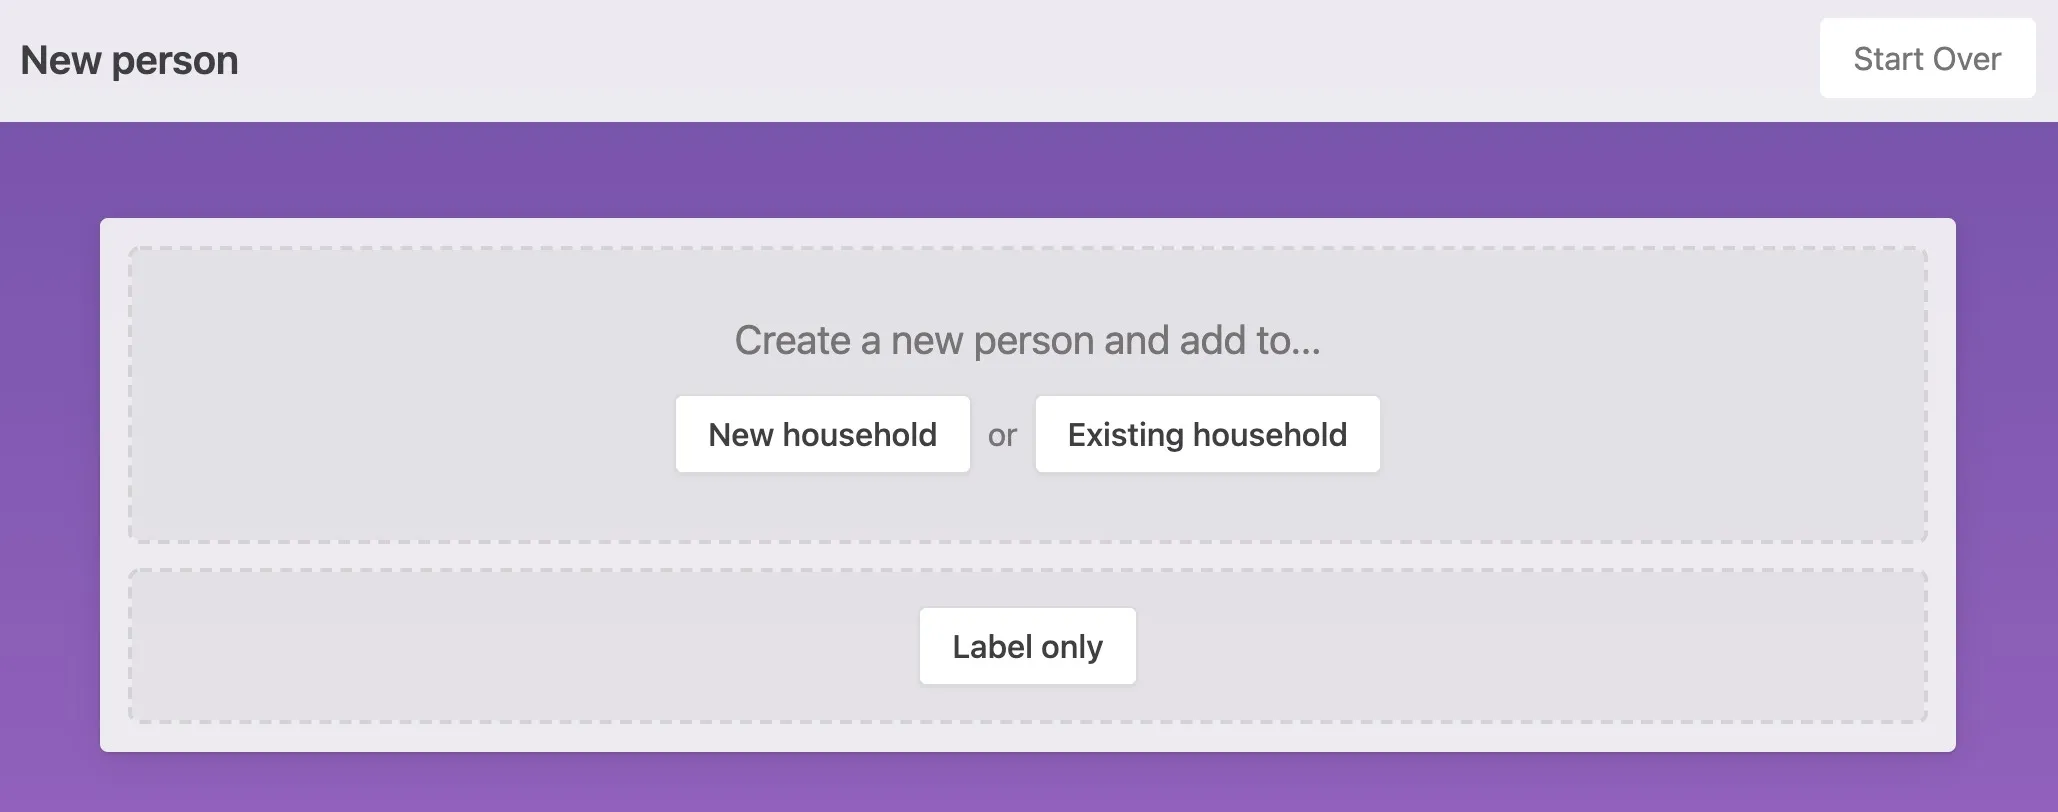Image resolution: width=2058 pixels, height=812 pixels.
Task: Select the Existing household option
Action: 1206,434
